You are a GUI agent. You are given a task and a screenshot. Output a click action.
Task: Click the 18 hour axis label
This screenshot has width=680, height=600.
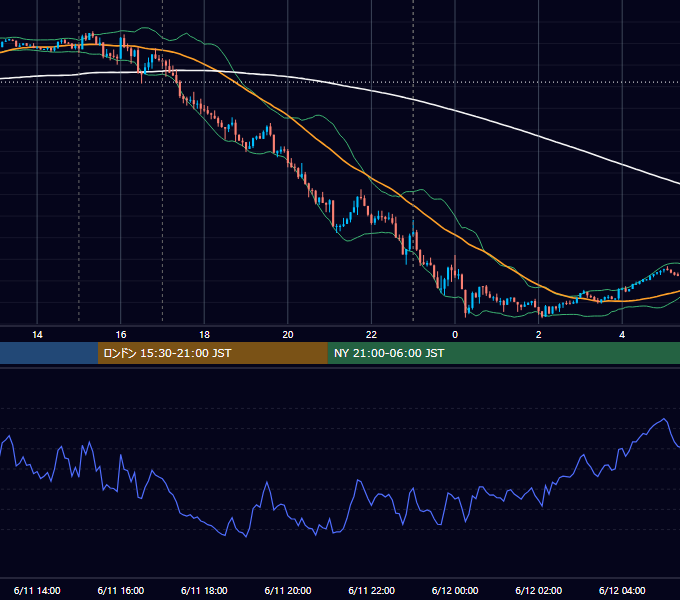[204, 335]
